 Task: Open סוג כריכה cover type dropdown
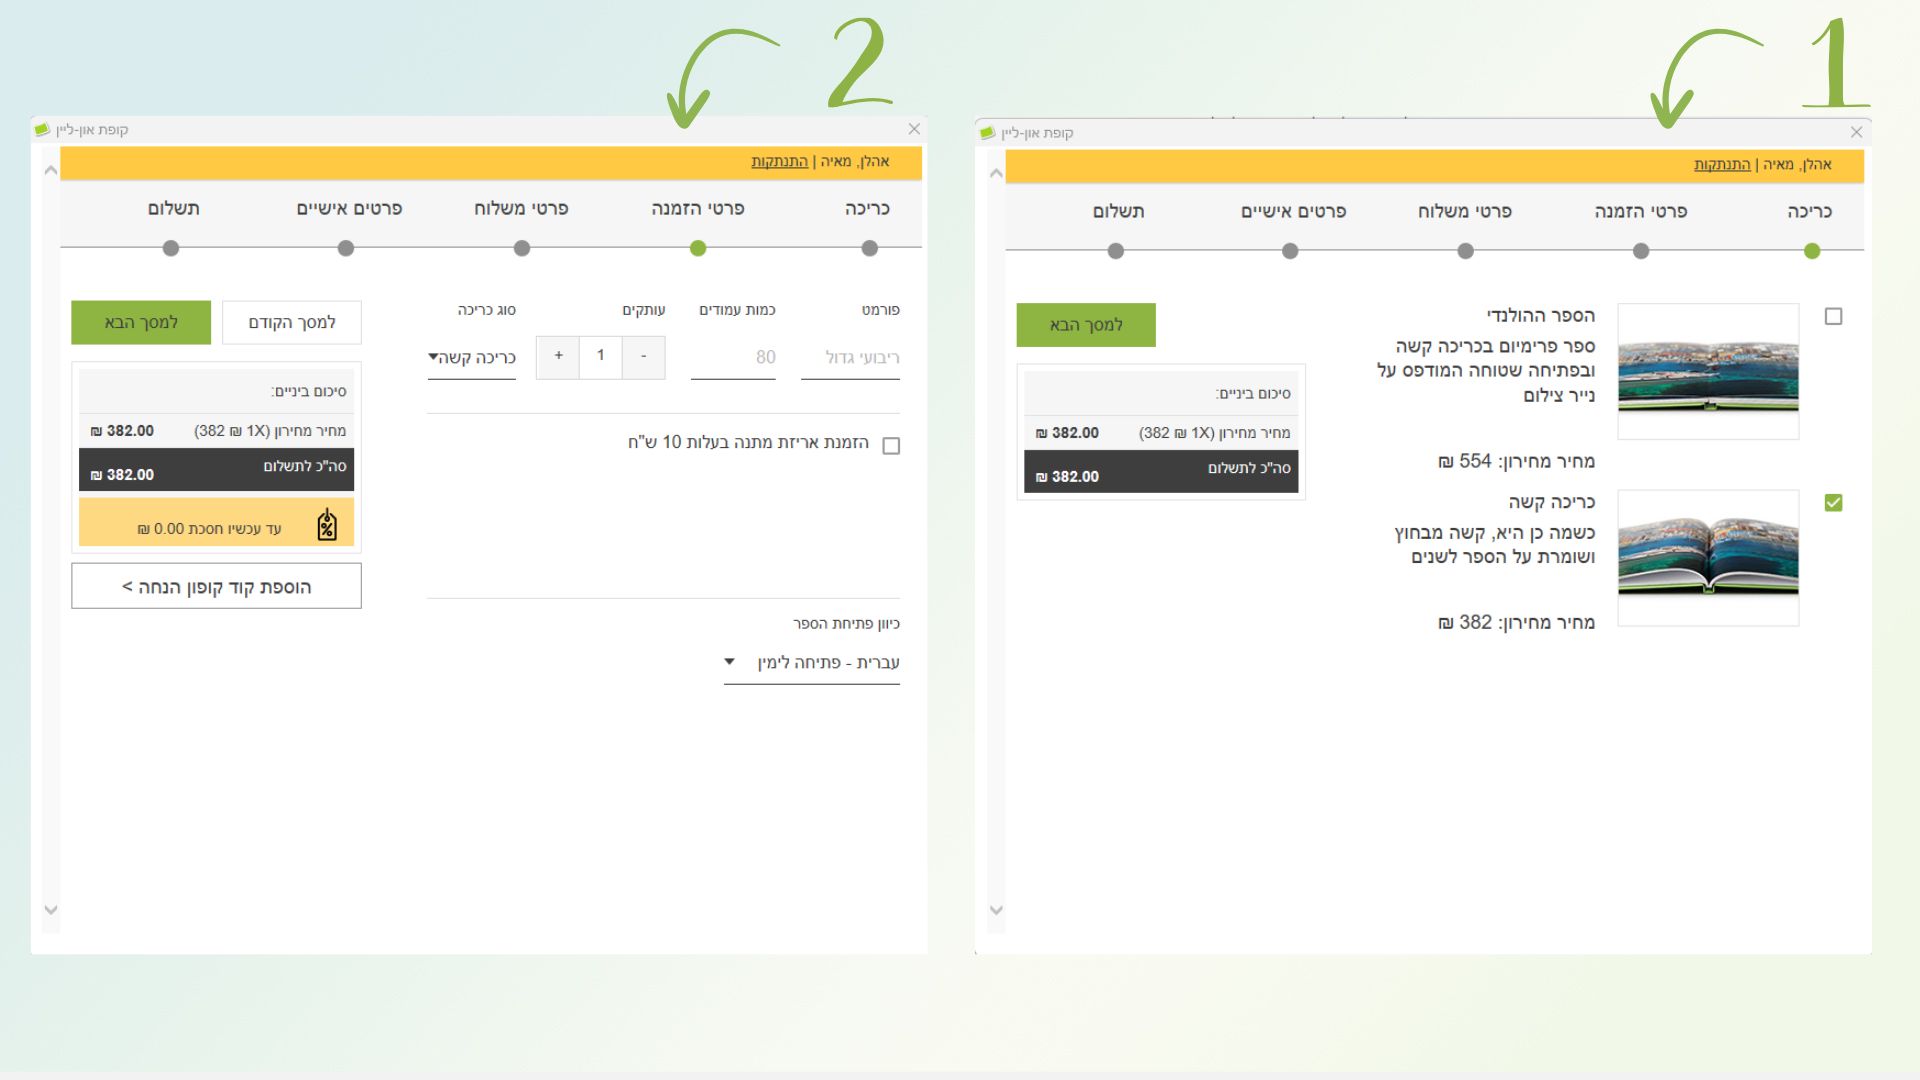click(472, 358)
